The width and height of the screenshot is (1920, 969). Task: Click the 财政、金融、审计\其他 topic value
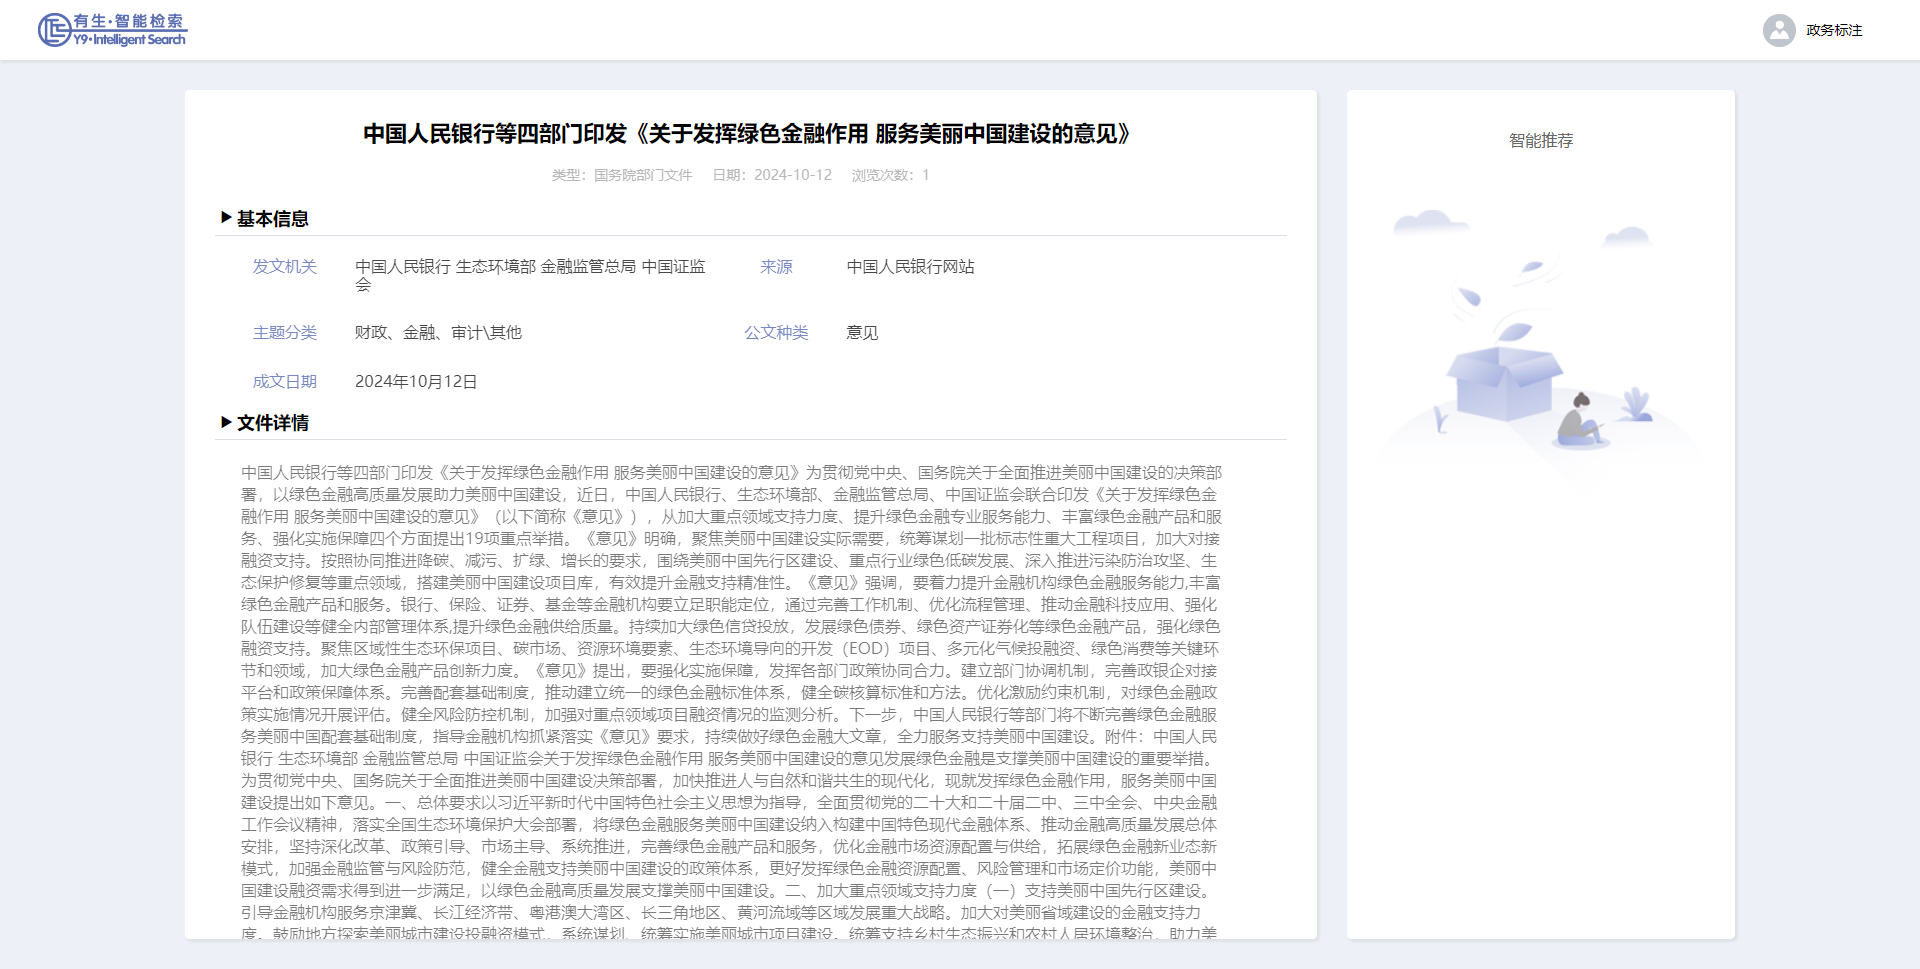tap(438, 333)
